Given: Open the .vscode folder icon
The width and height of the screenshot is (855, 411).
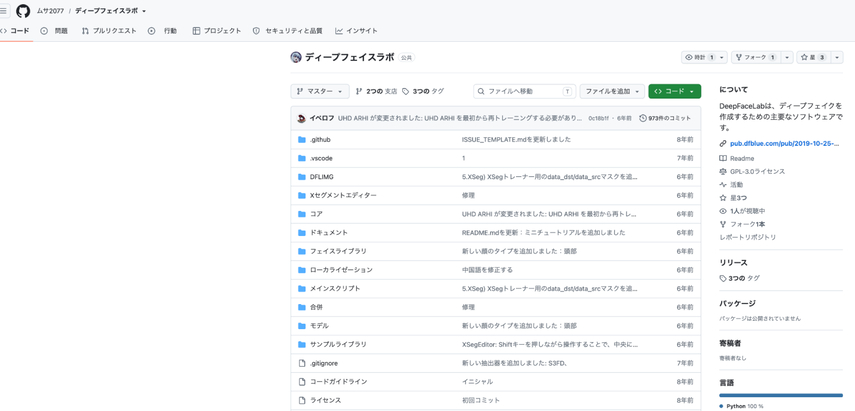Looking at the screenshot, I should (302, 158).
